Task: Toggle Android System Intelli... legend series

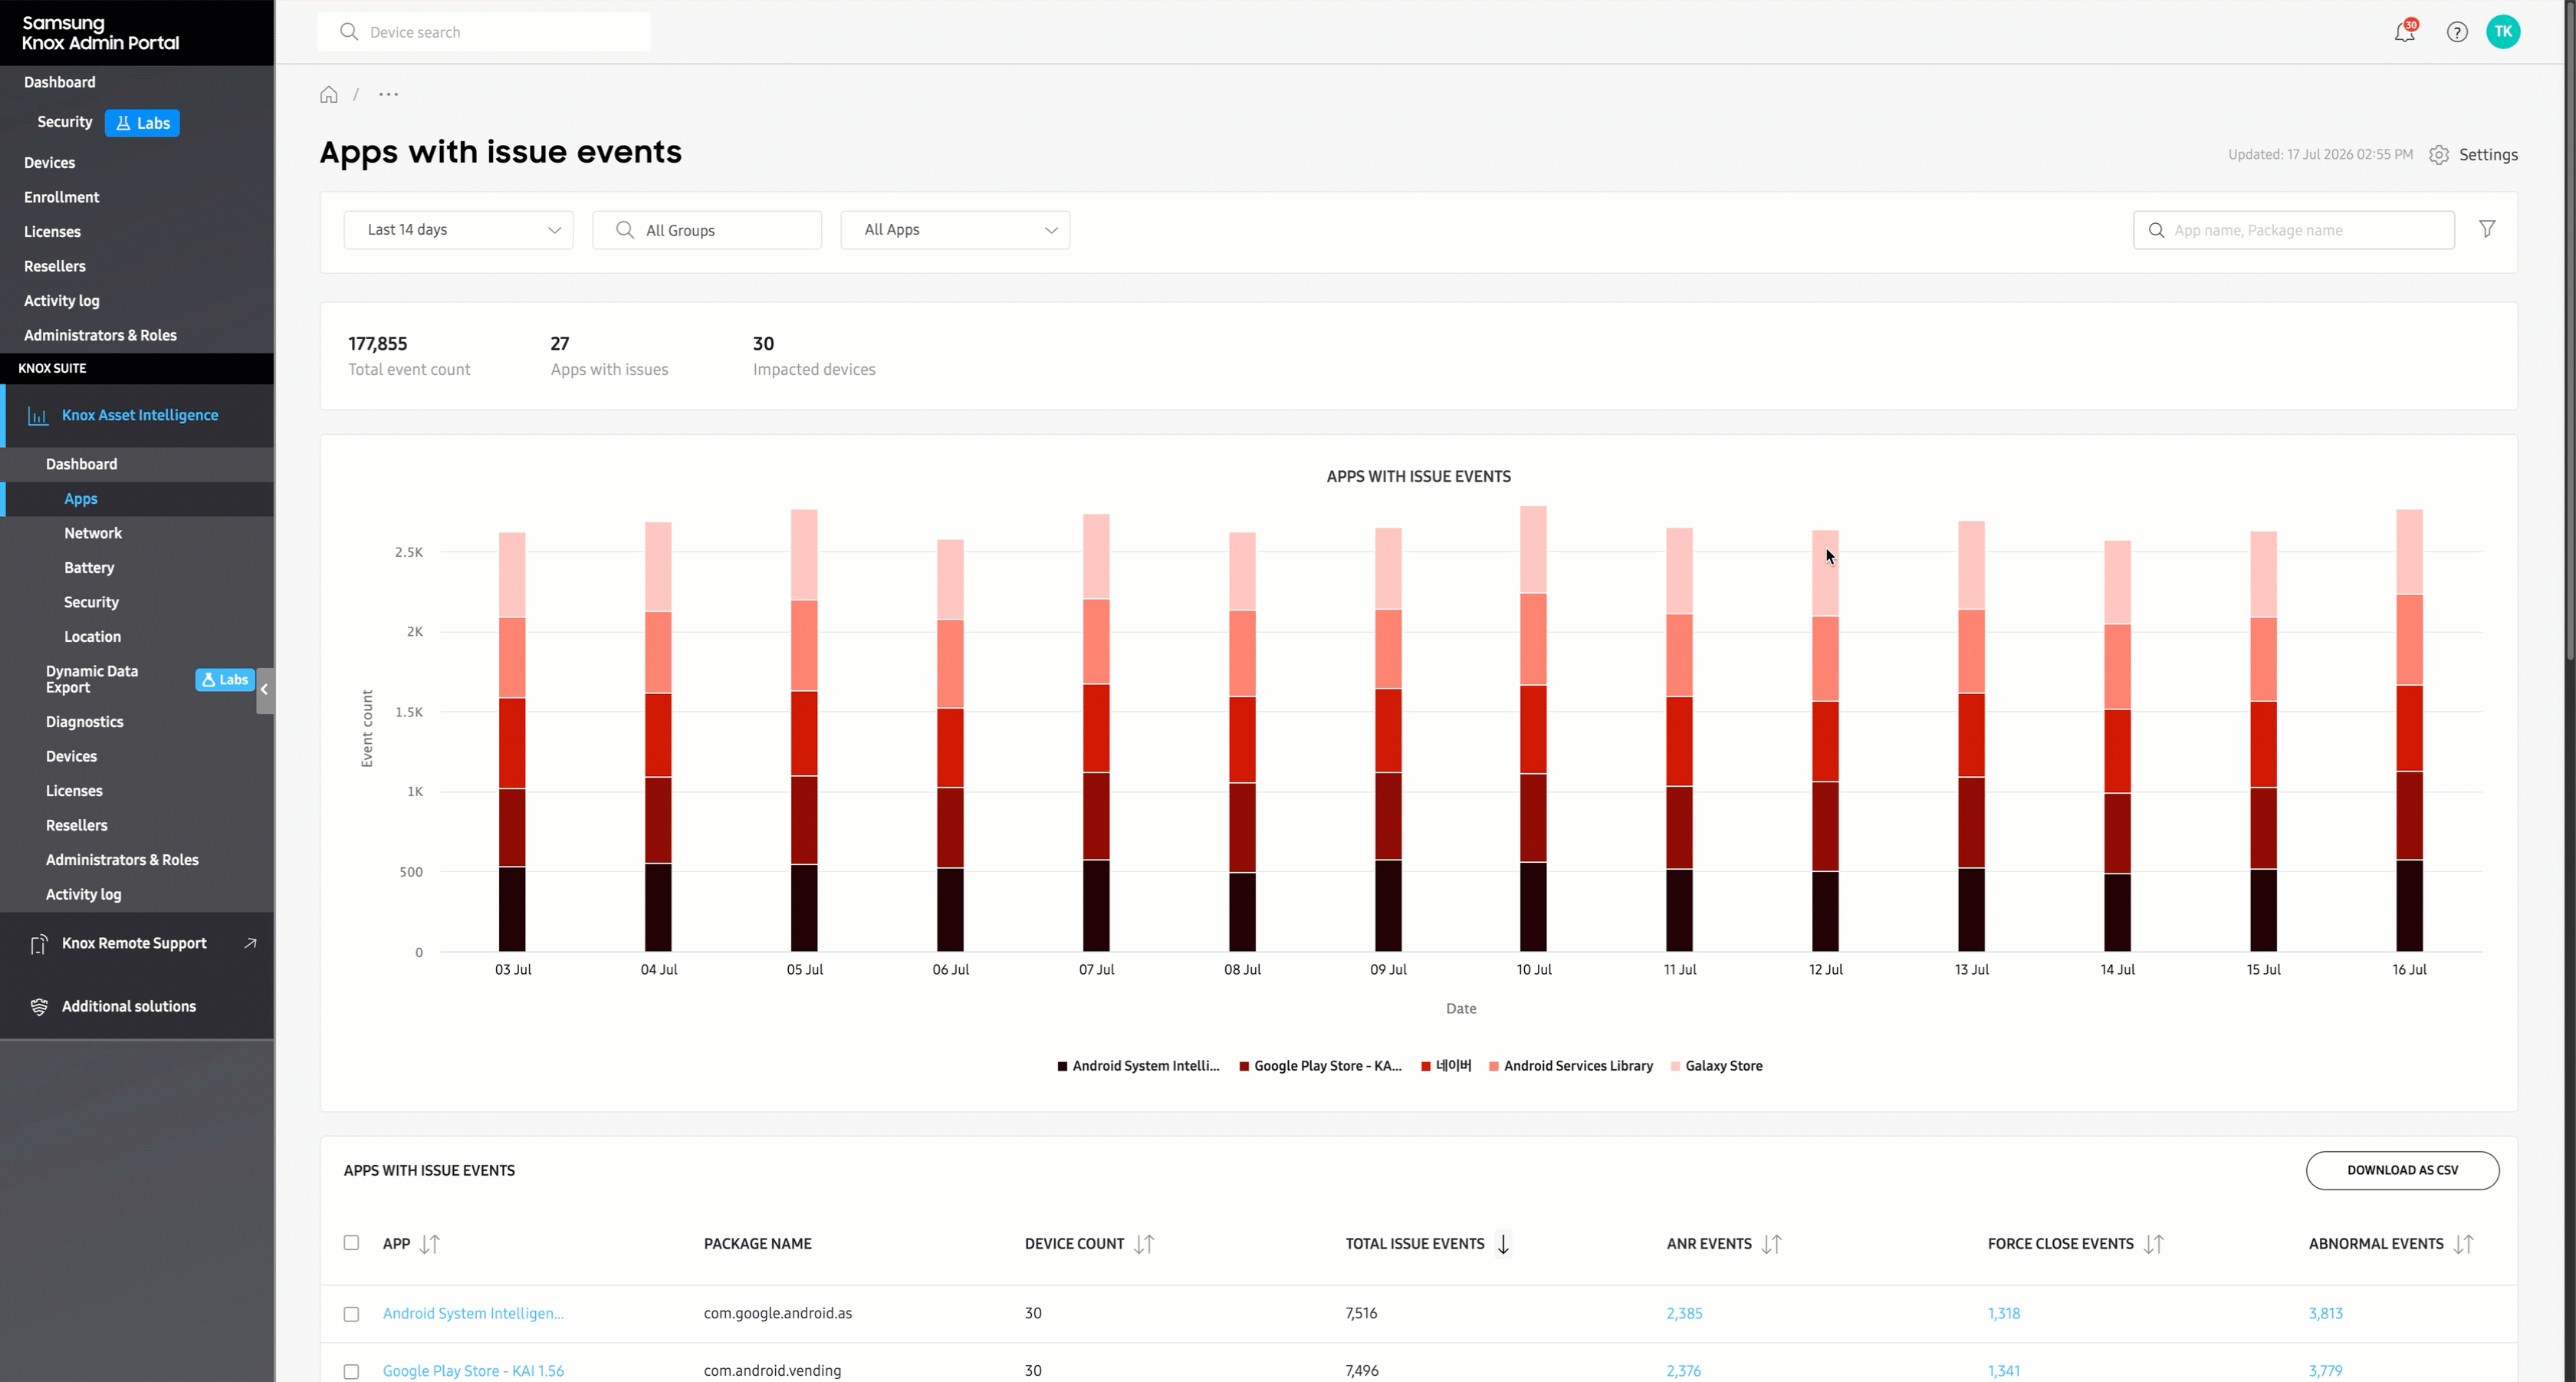Action: point(1138,1066)
